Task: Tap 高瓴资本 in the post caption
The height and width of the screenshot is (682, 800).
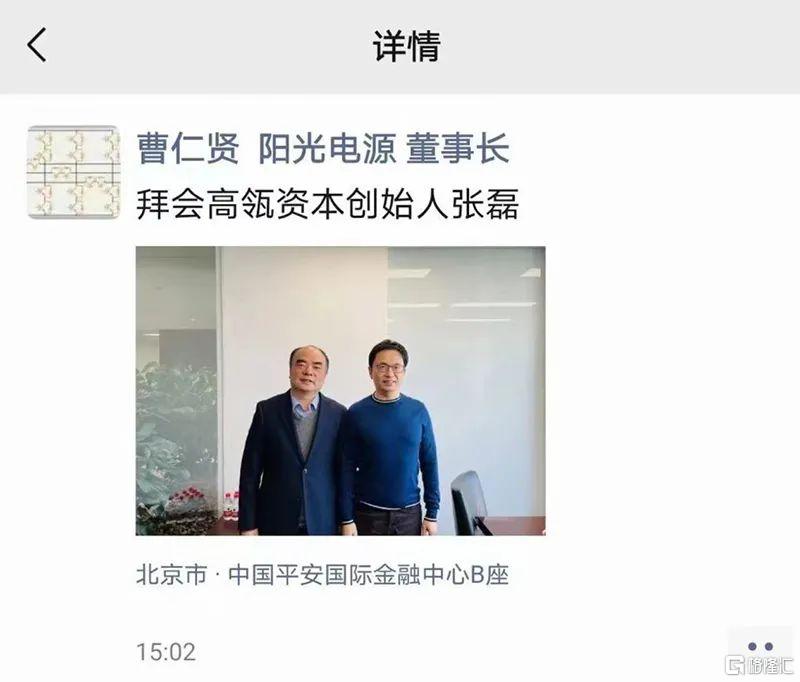Action: tap(275, 205)
